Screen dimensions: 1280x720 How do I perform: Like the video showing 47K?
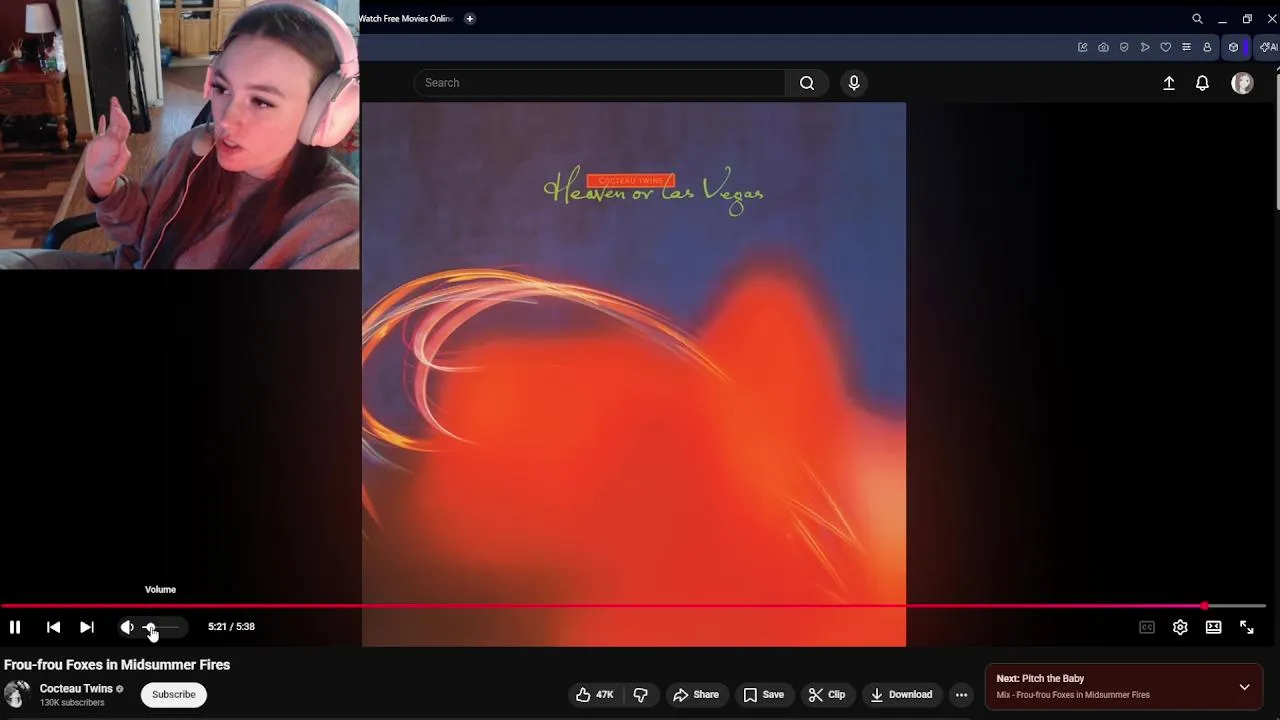595,695
